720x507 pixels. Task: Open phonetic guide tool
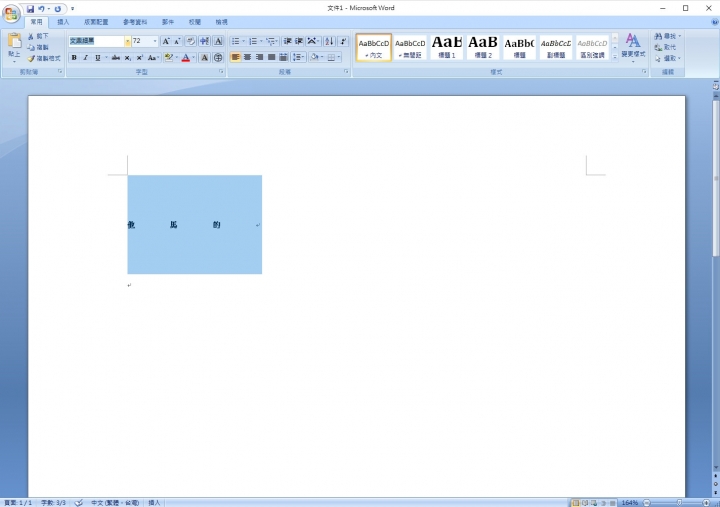tap(204, 41)
